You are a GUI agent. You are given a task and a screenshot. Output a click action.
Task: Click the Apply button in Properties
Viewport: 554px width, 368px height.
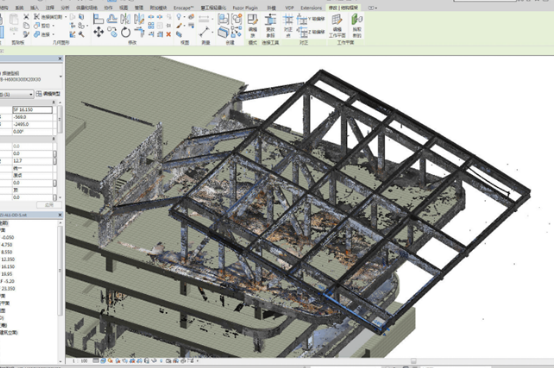49,205
